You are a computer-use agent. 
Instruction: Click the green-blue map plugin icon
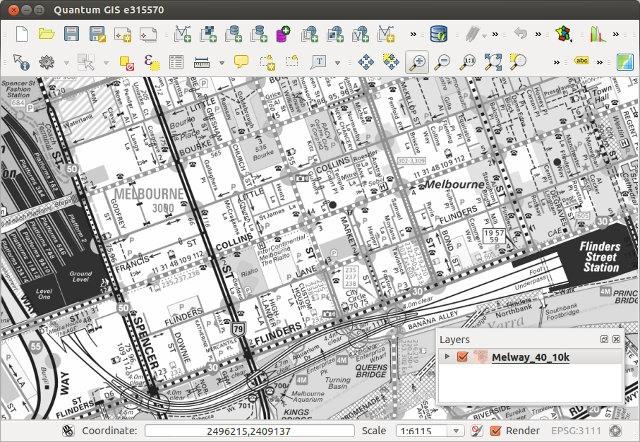click(624, 62)
